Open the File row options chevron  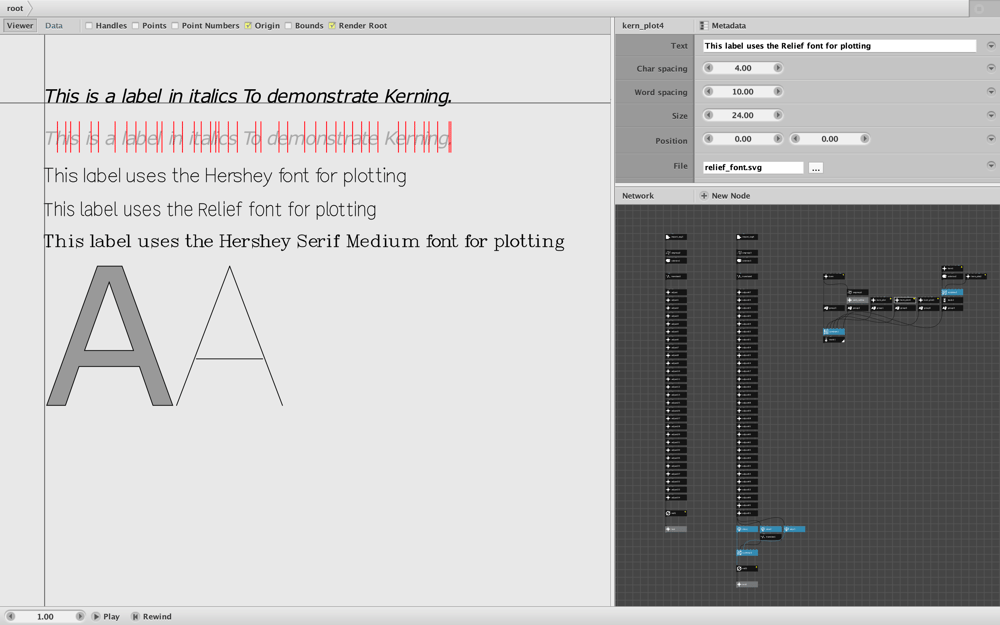pyautogui.click(x=990, y=165)
